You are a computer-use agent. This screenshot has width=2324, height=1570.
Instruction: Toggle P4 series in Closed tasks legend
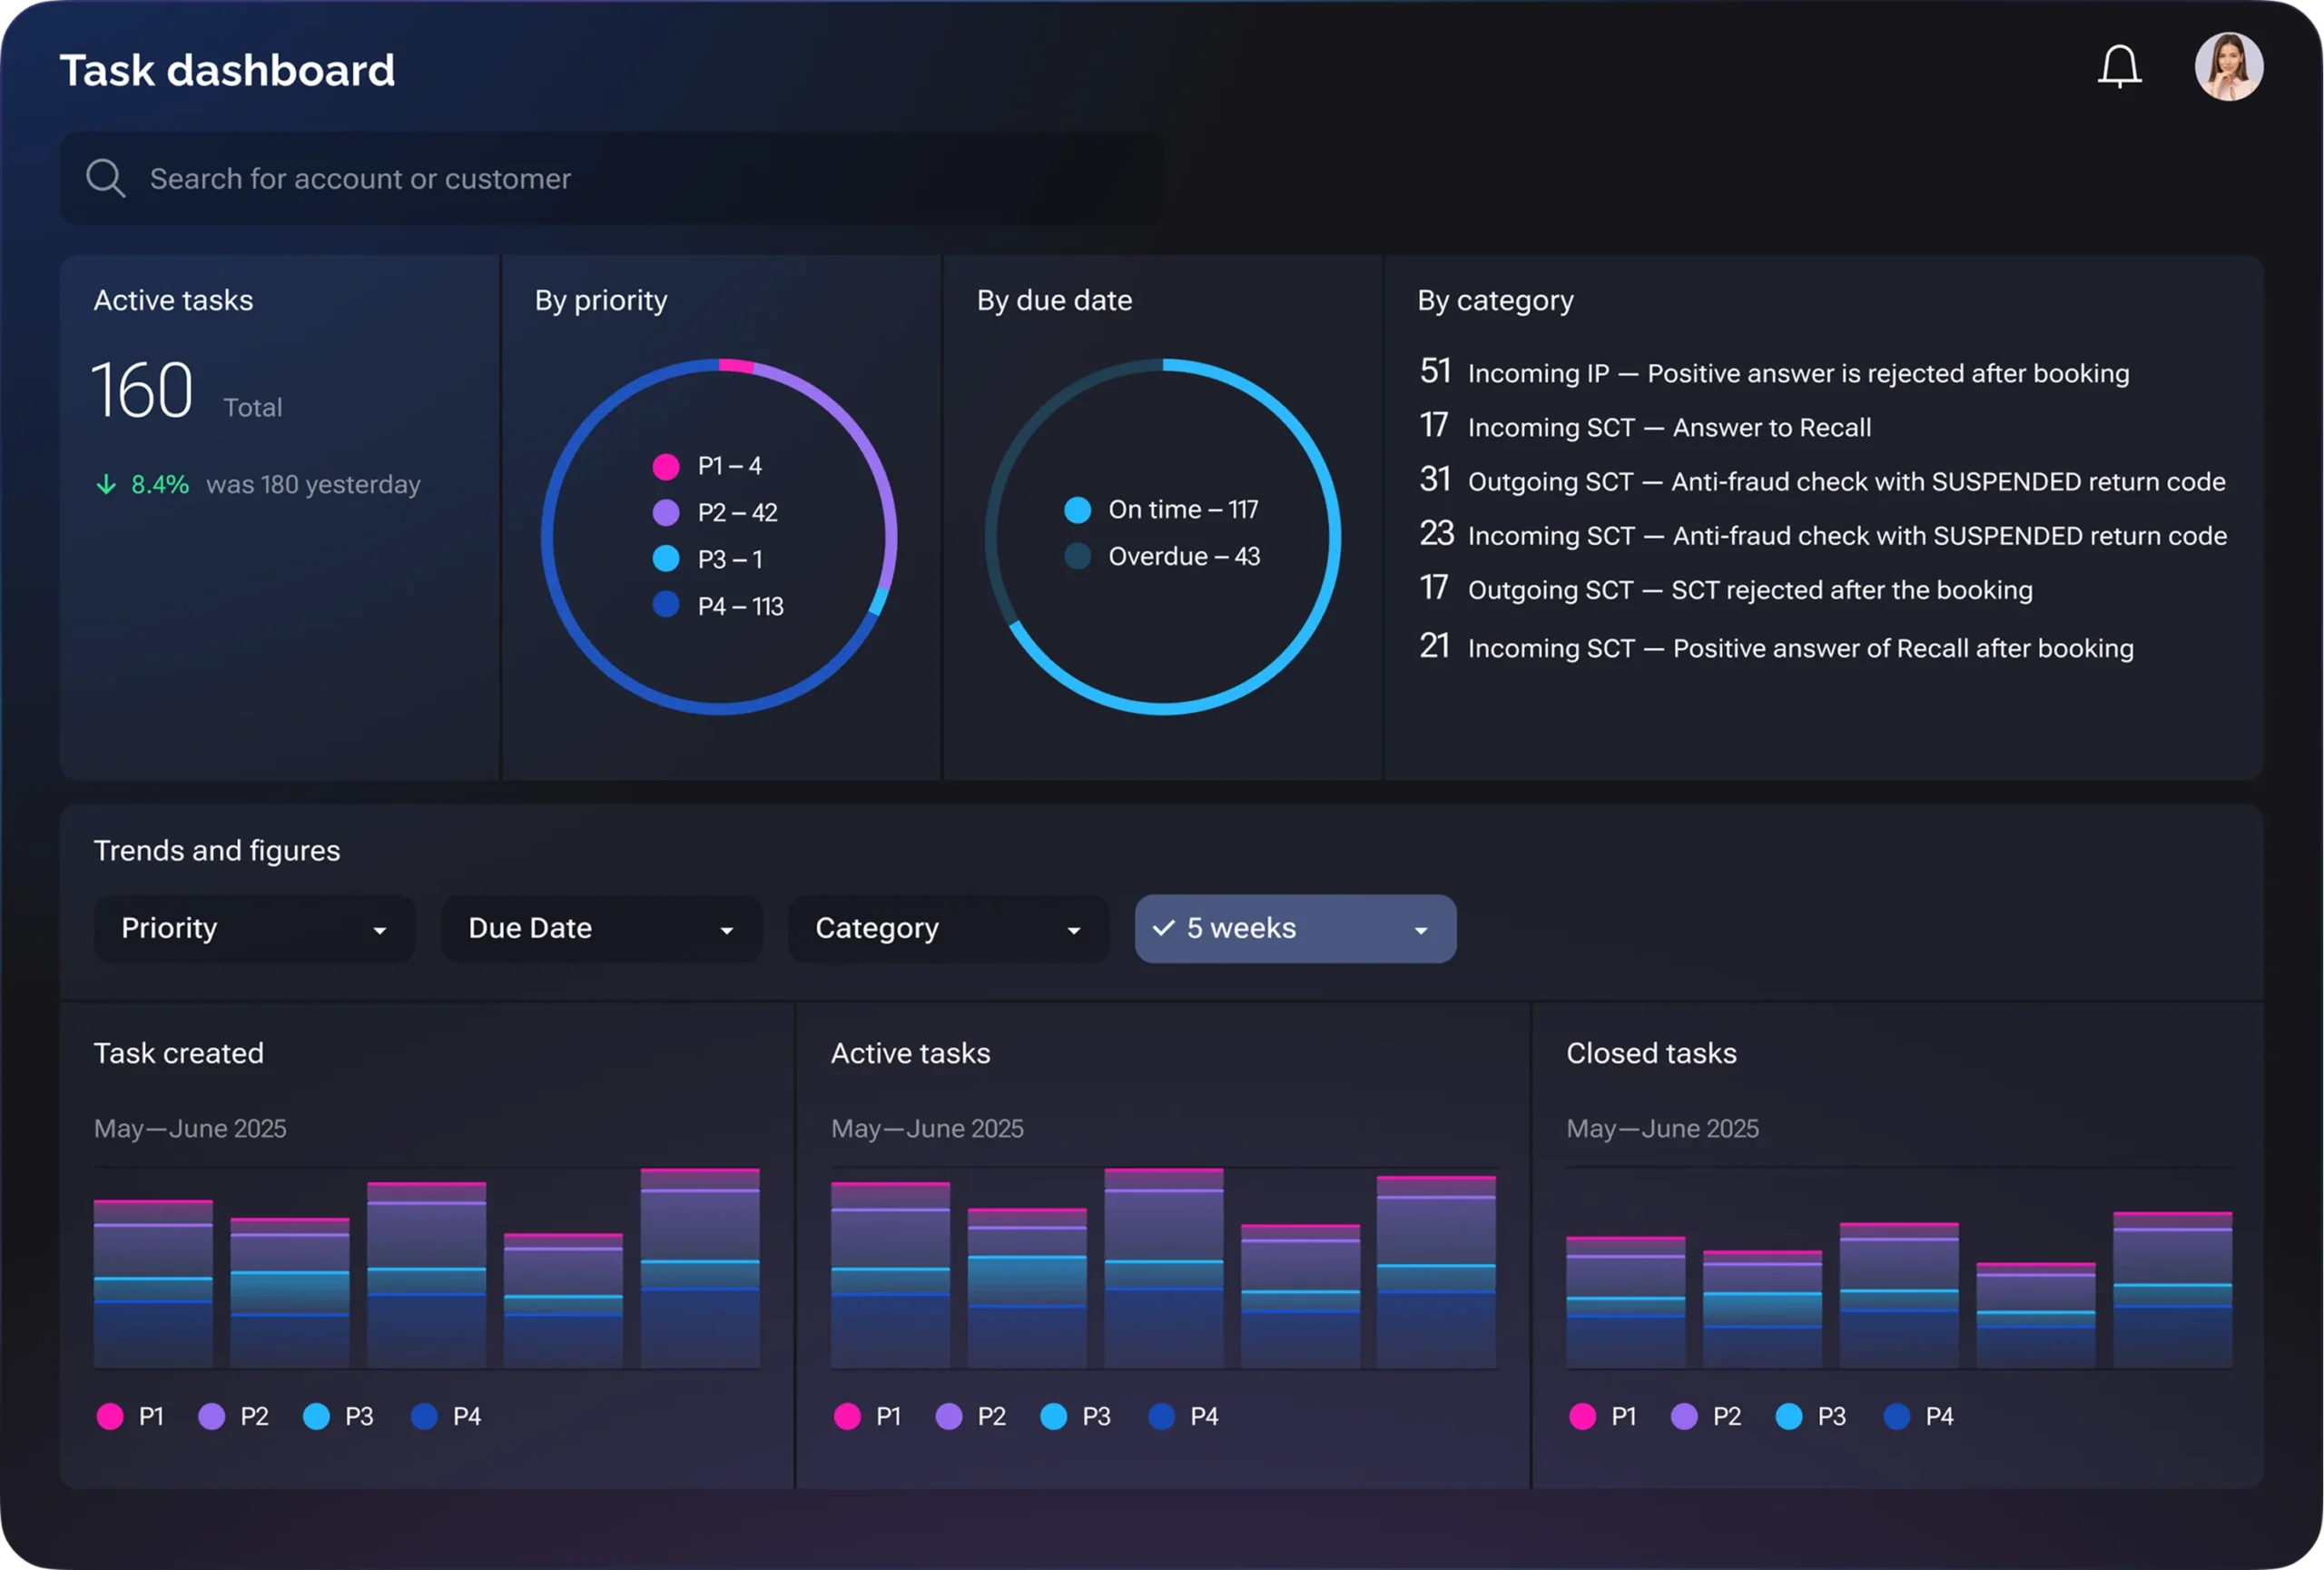point(1897,1416)
